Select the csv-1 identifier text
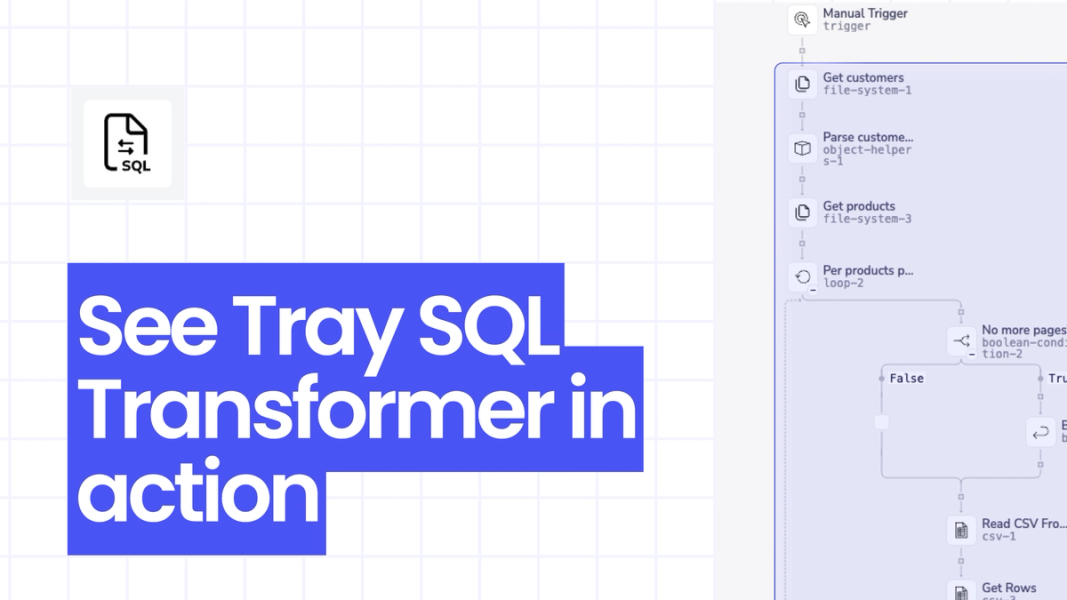 pos(998,537)
